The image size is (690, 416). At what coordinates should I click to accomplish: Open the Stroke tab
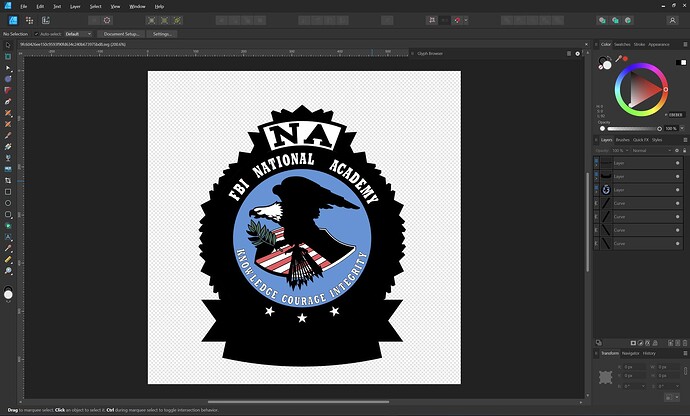click(639, 44)
